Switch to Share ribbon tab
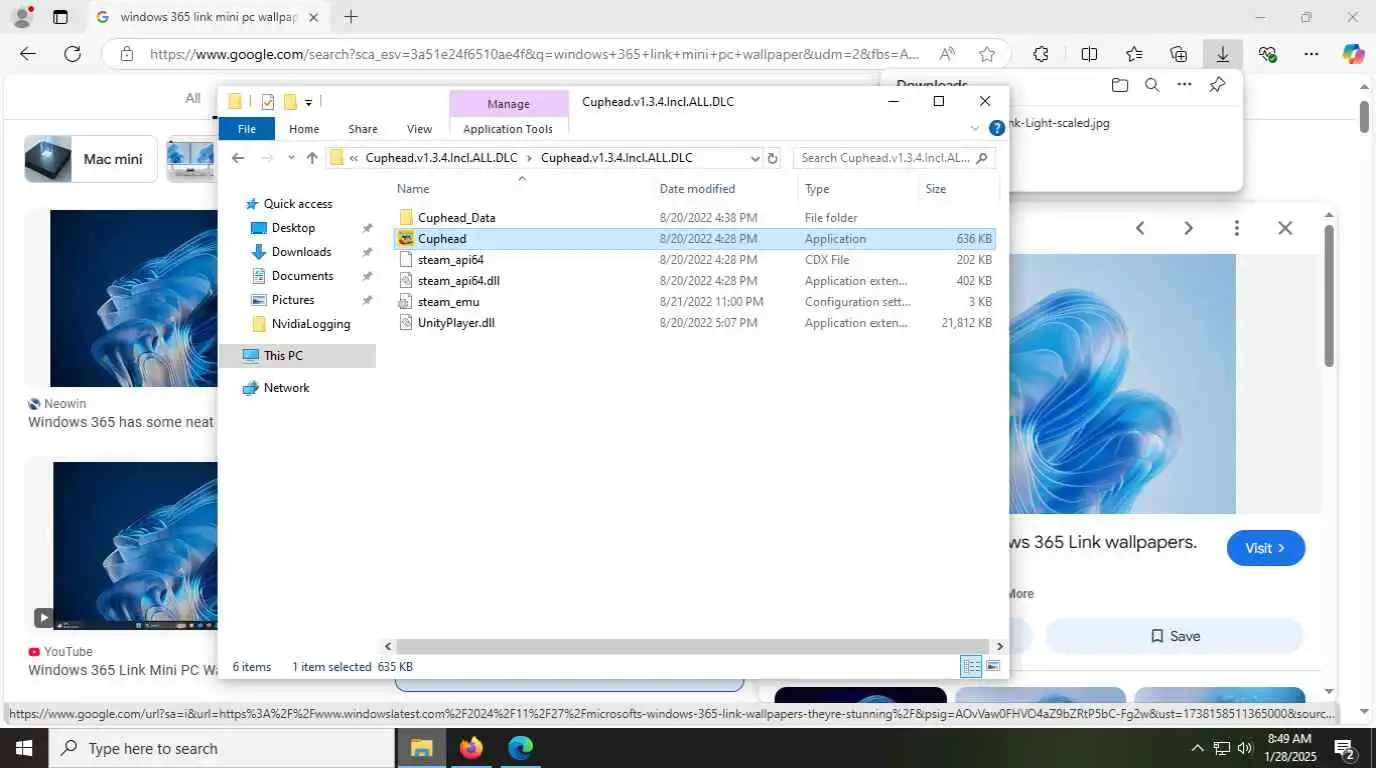 [x=363, y=129]
